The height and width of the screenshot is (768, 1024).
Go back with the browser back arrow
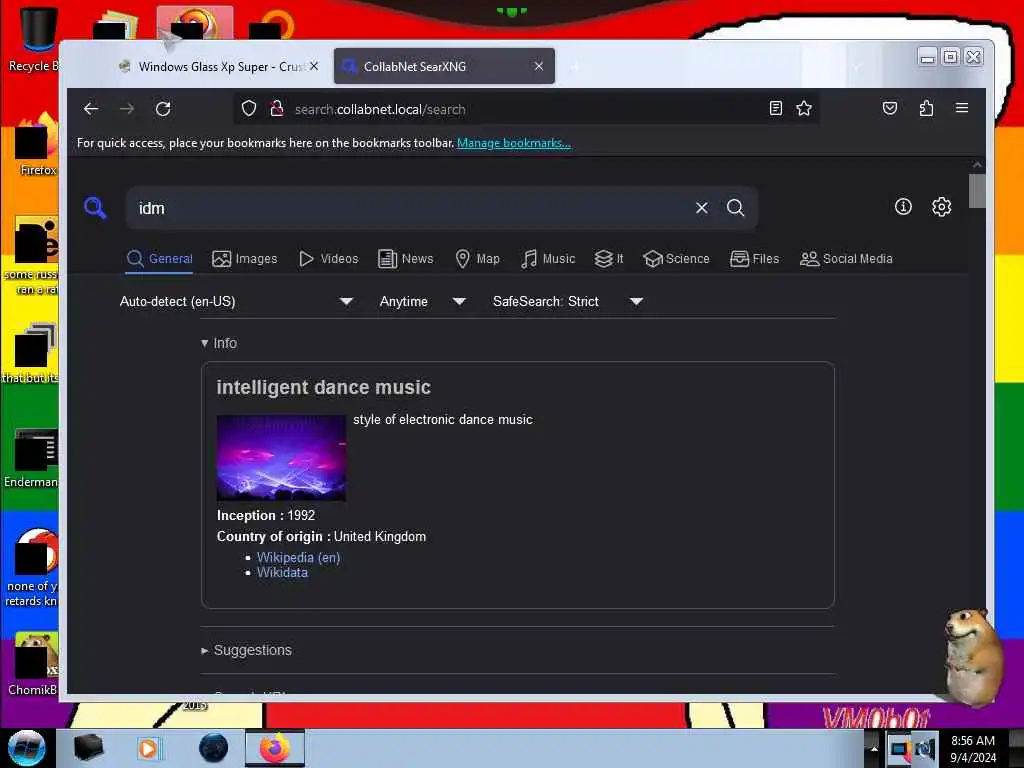click(x=91, y=109)
